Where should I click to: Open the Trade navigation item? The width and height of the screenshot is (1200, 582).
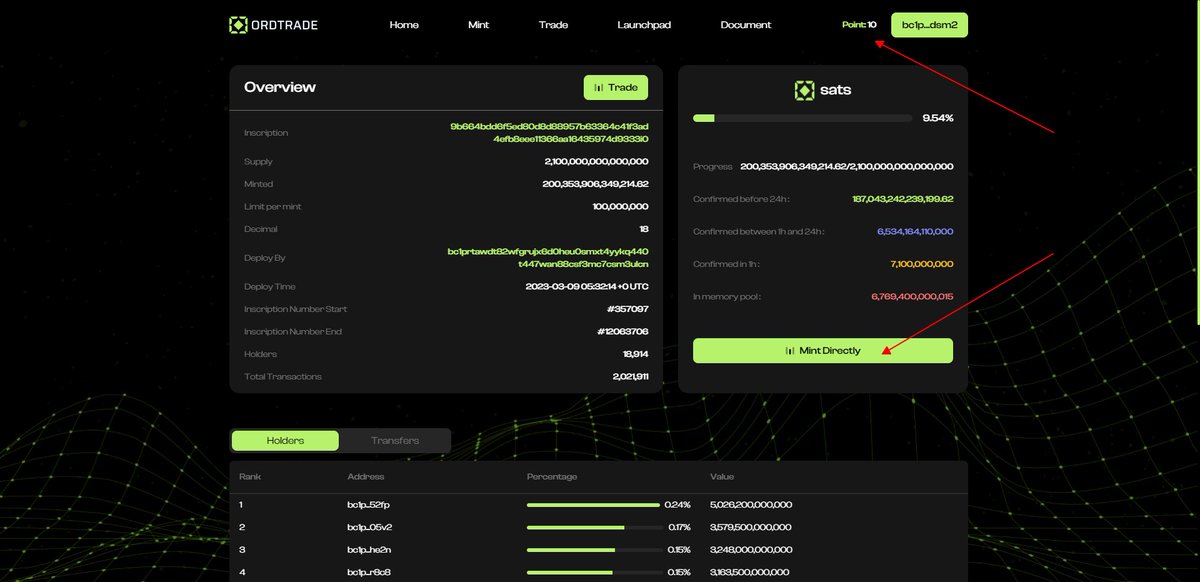point(553,25)
